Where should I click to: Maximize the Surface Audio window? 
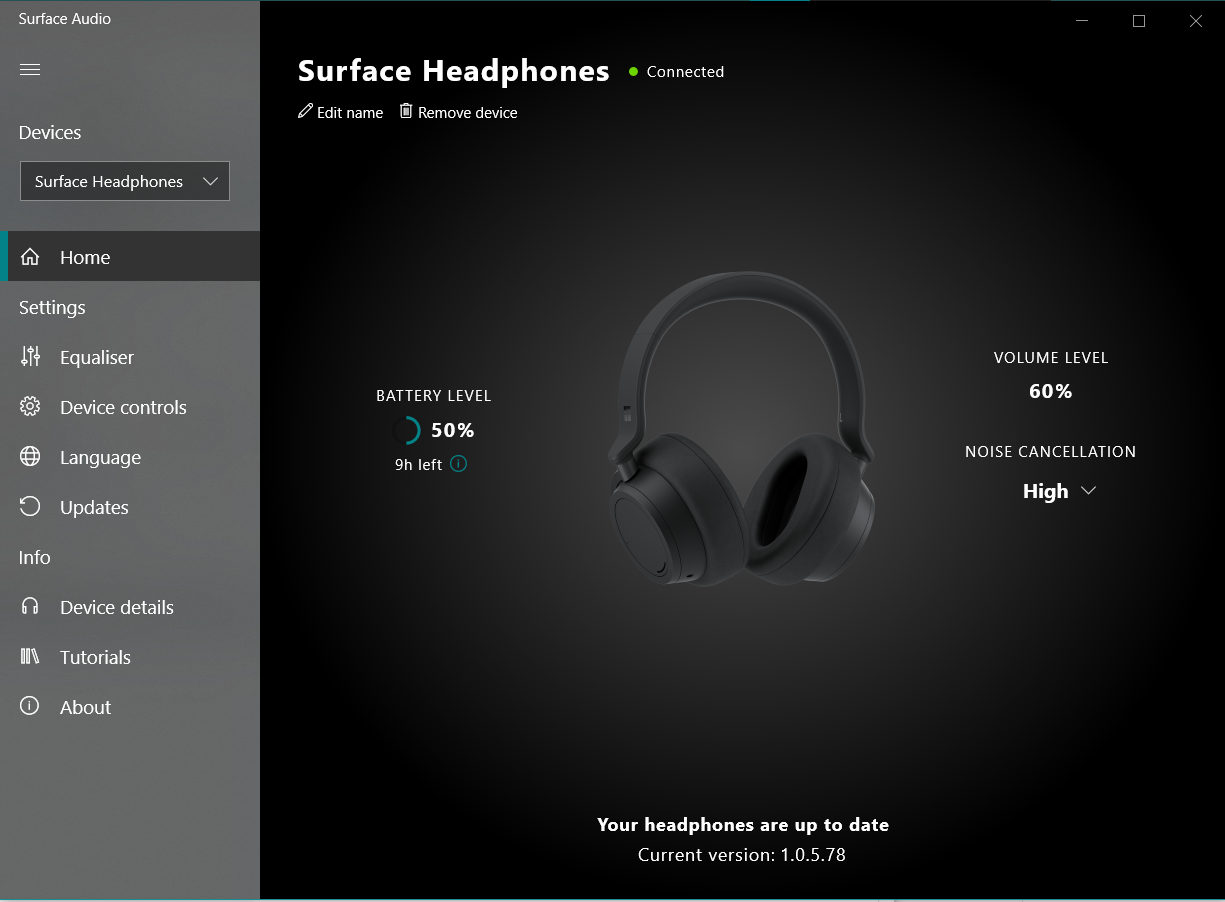coord(1138,21)
